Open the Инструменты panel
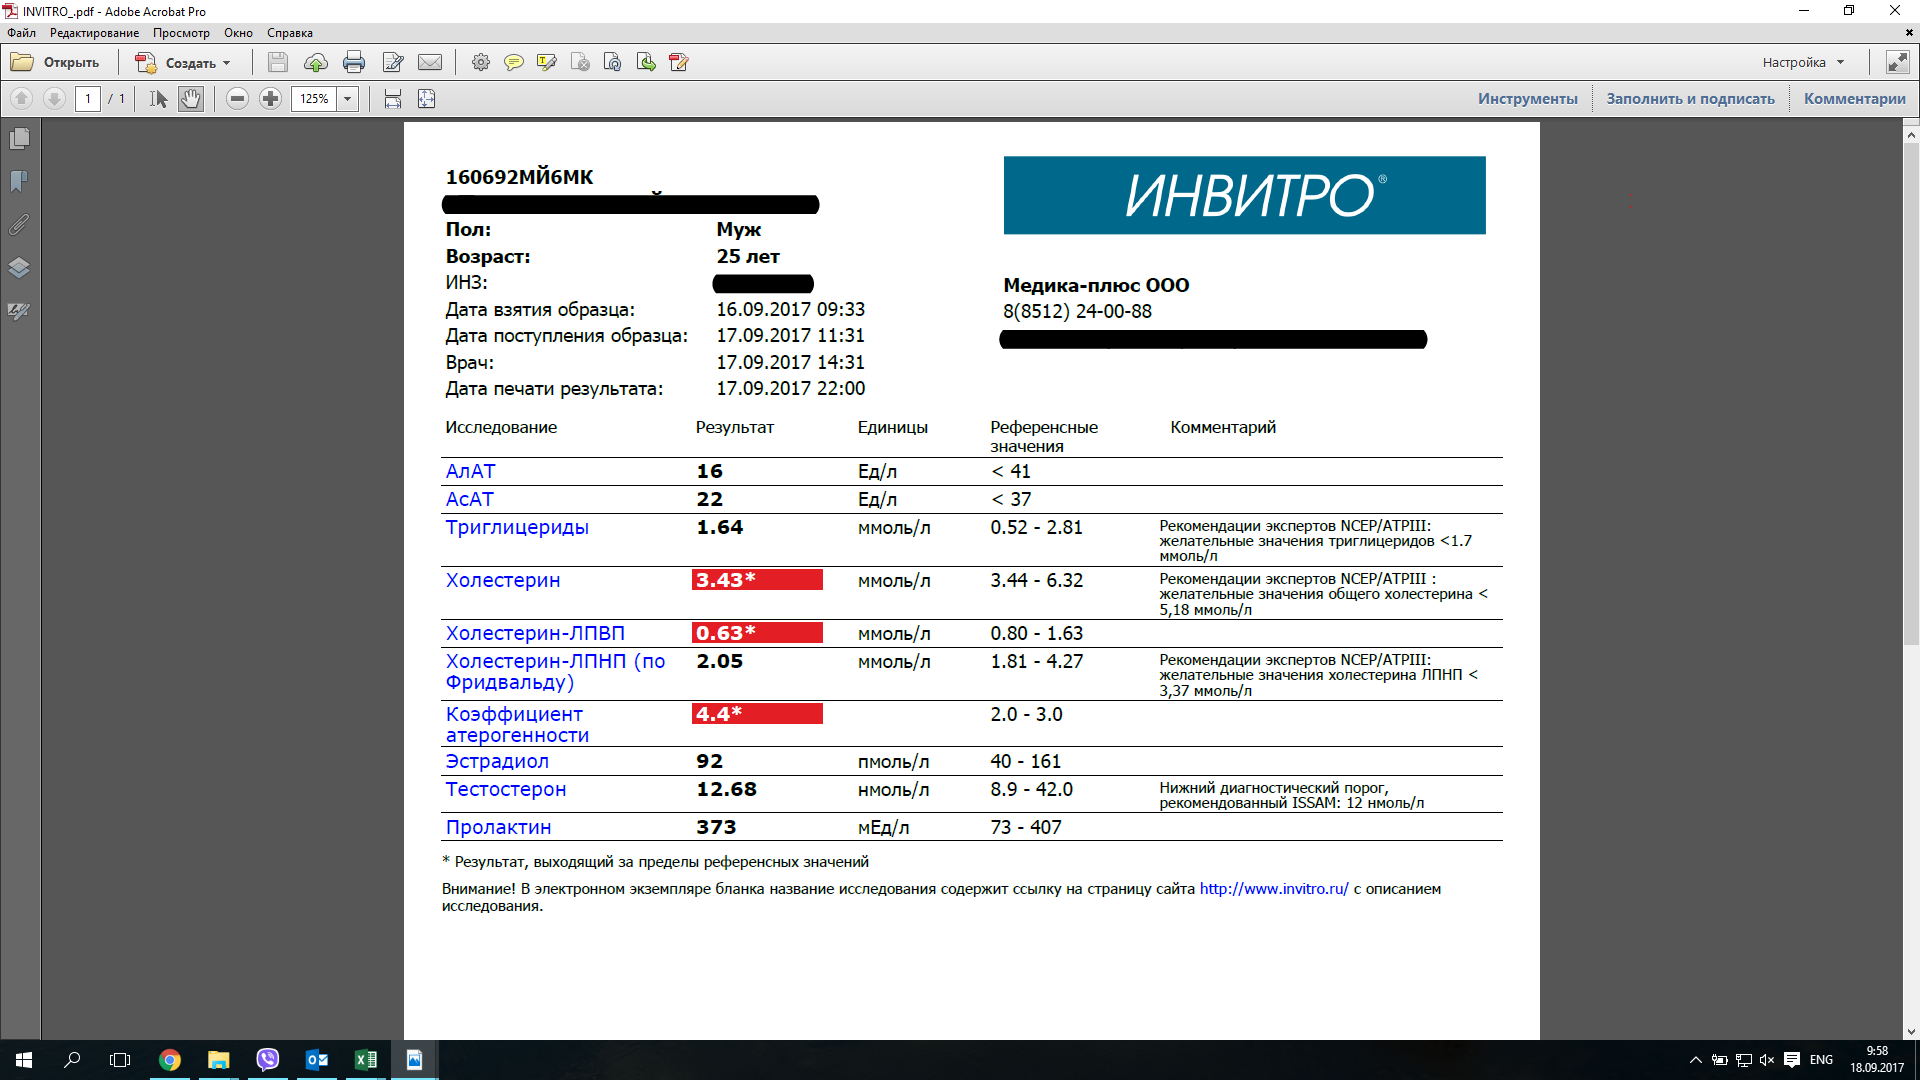 click(1527, 99)
